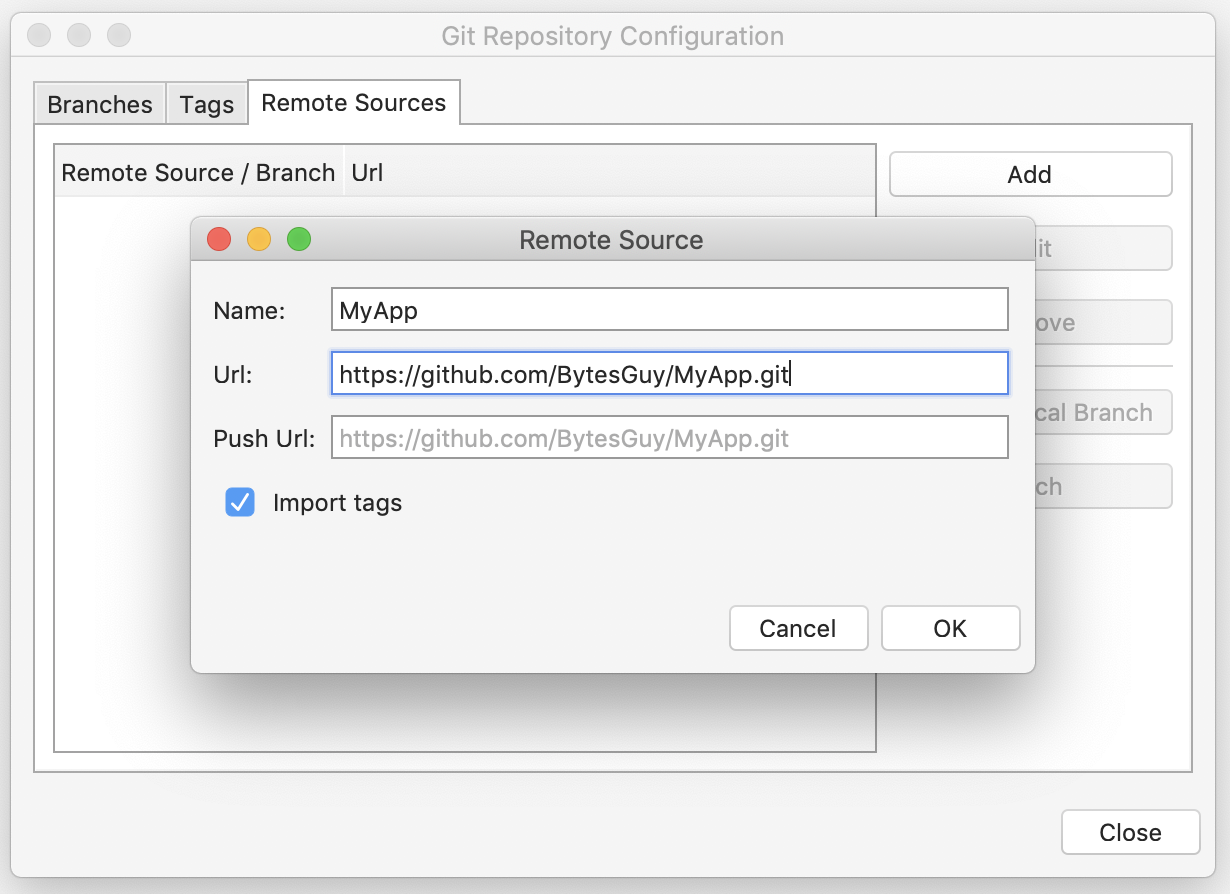1230x894 pixels.
Task: Switch to the Branches tab
Action: pos(99,103)
